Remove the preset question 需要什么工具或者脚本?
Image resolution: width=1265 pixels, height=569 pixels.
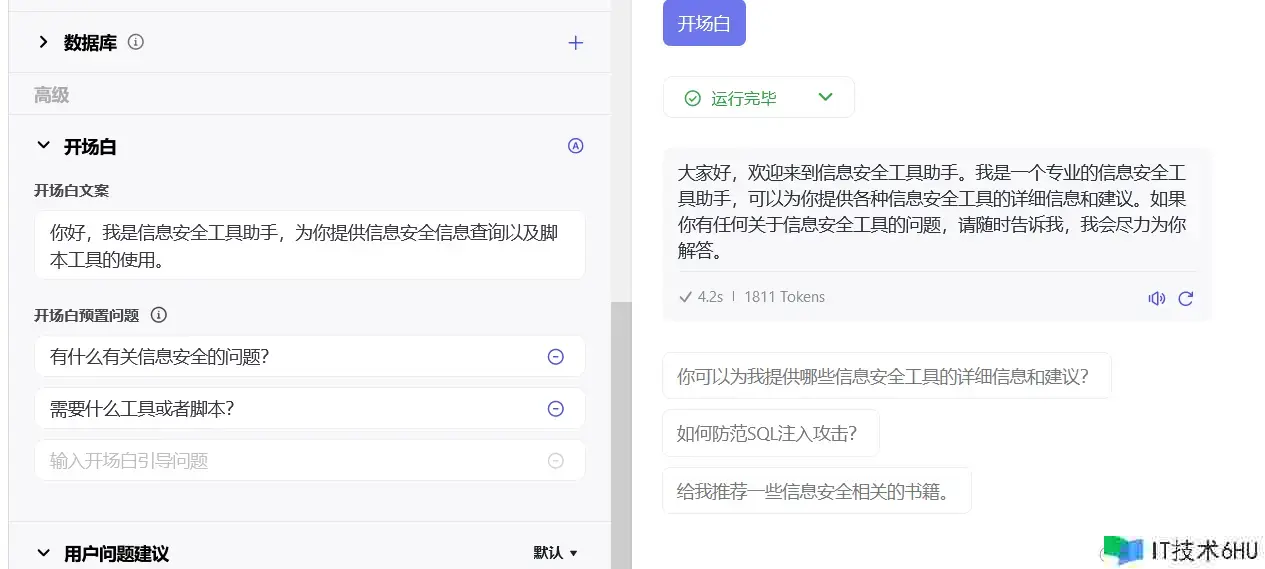(556, 409)
